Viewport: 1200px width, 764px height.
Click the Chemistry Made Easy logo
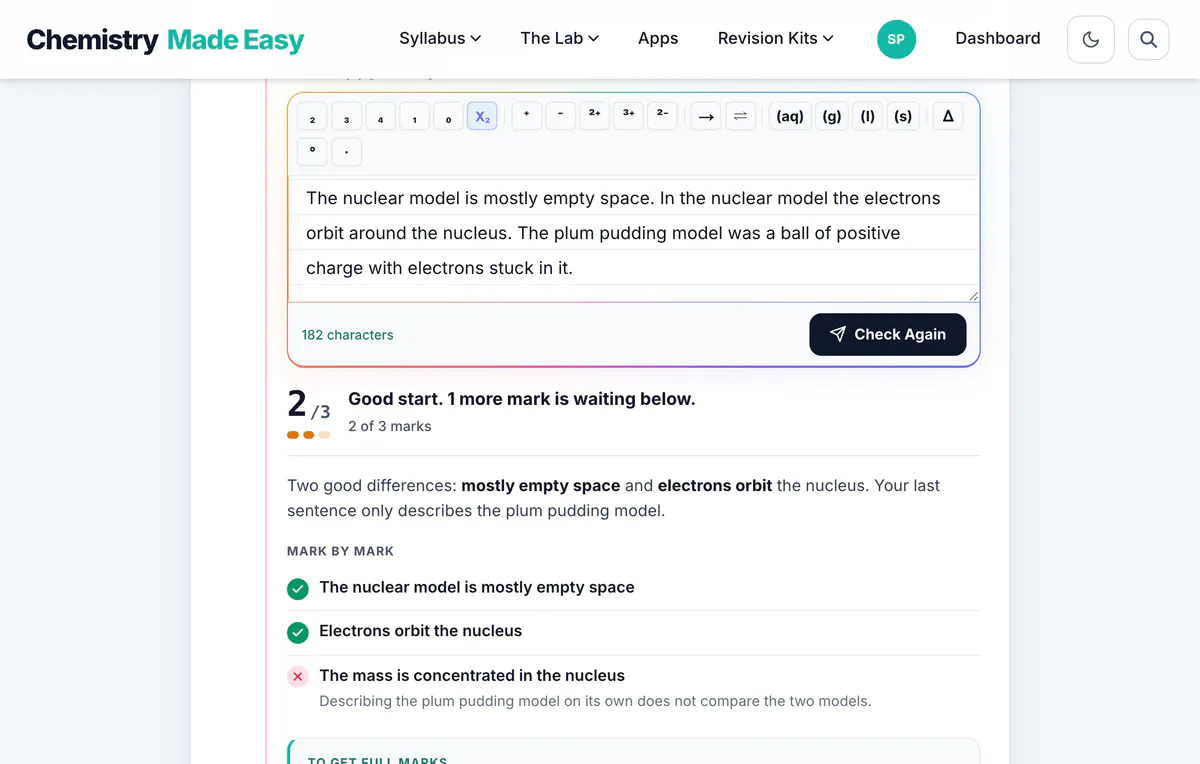(x=165, y=40)
